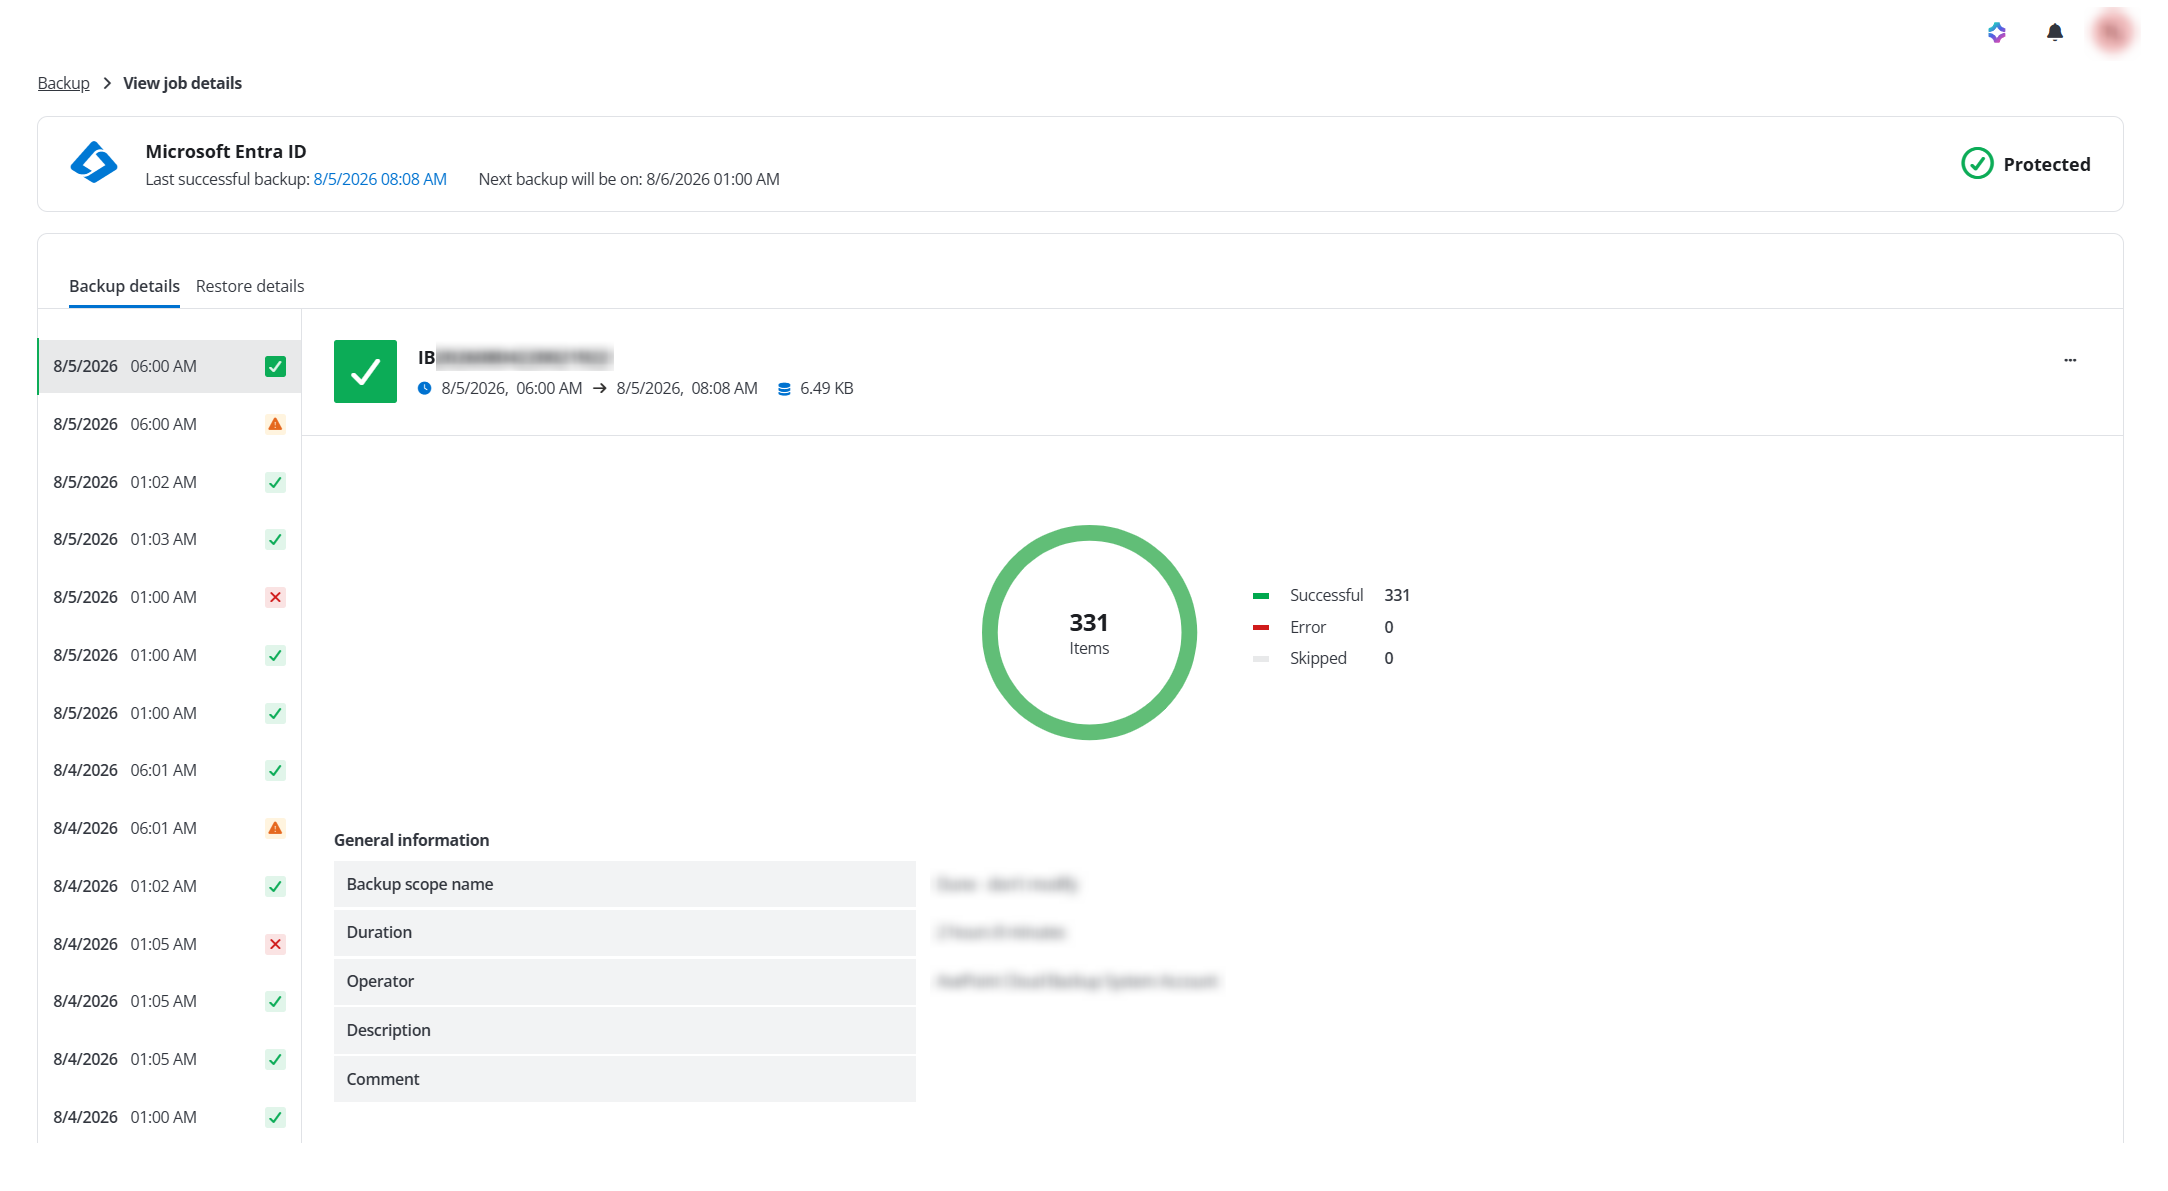The image size is (2168, 1191).
Task: Click the Operator row label
Action: 380,982
